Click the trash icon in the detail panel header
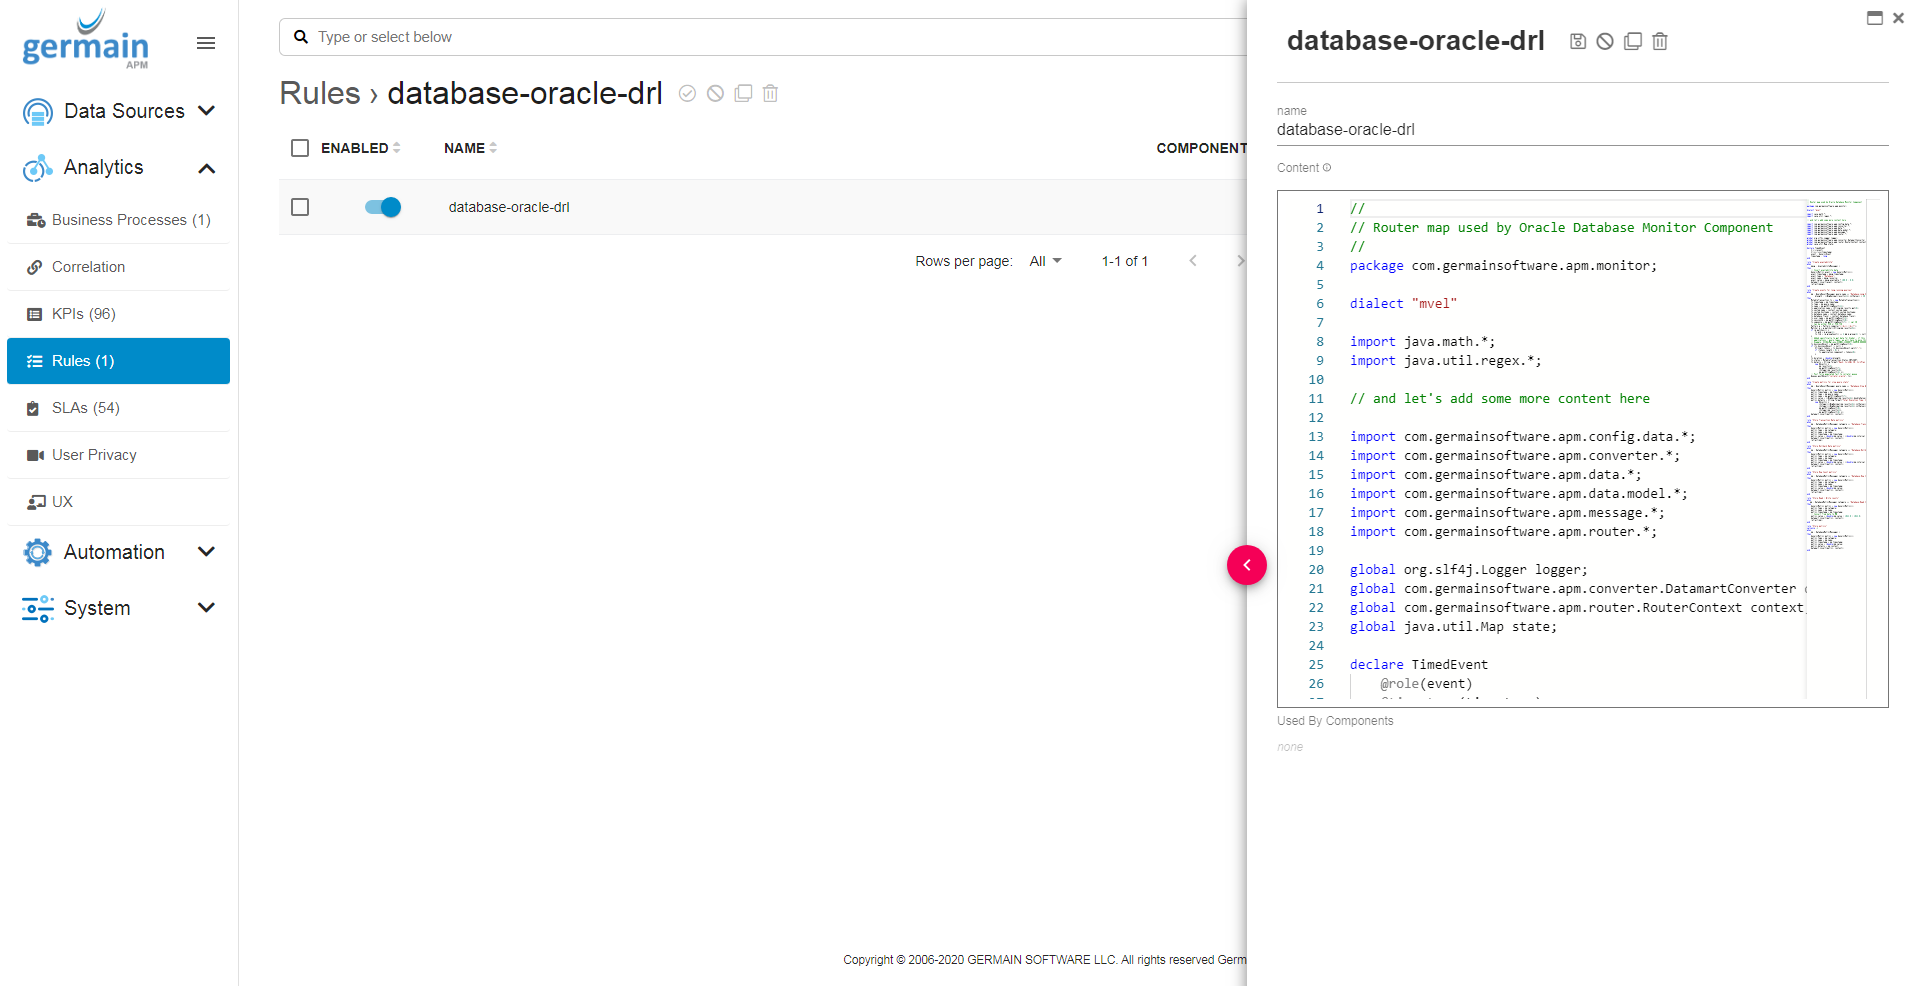The width and height of the screenshot is (1914, 986). pos(1660,41)
